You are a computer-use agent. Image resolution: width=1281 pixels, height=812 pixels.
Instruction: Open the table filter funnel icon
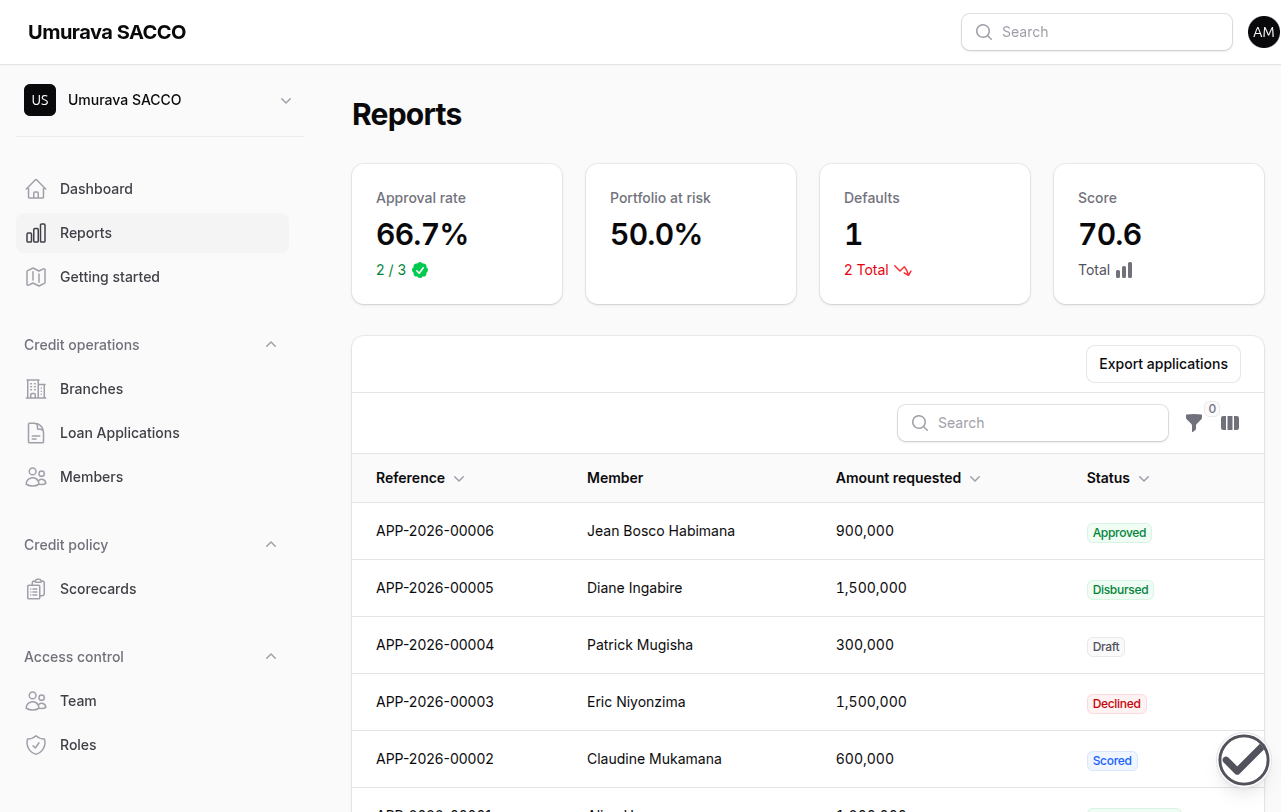click(x=1194, y=423)
